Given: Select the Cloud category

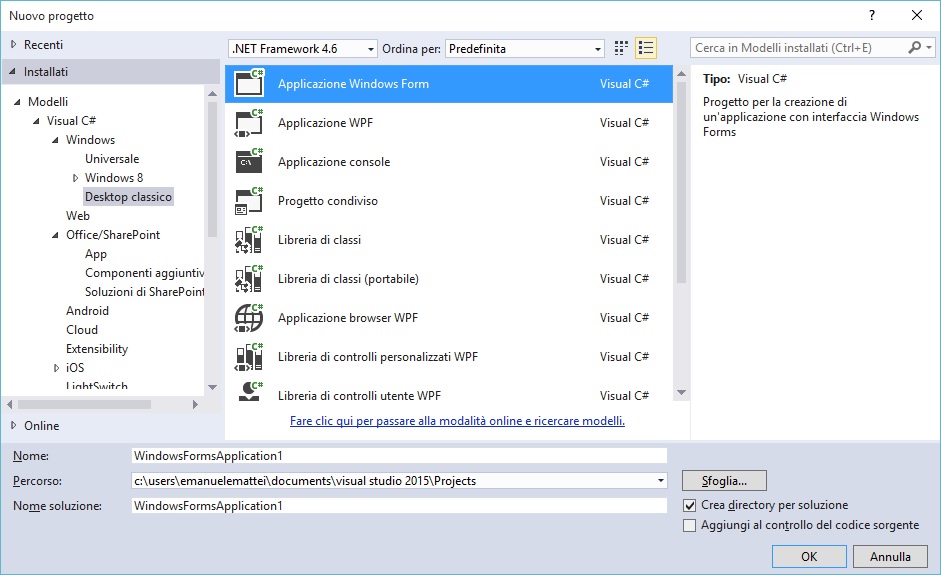Looking at the screenshot, I should coord(82,330).
